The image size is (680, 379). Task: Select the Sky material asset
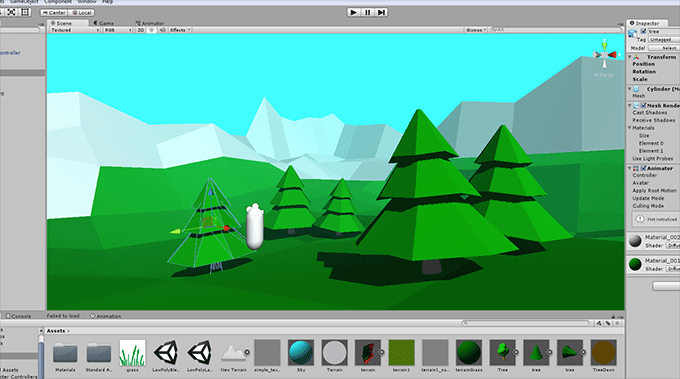click(301, 356)
